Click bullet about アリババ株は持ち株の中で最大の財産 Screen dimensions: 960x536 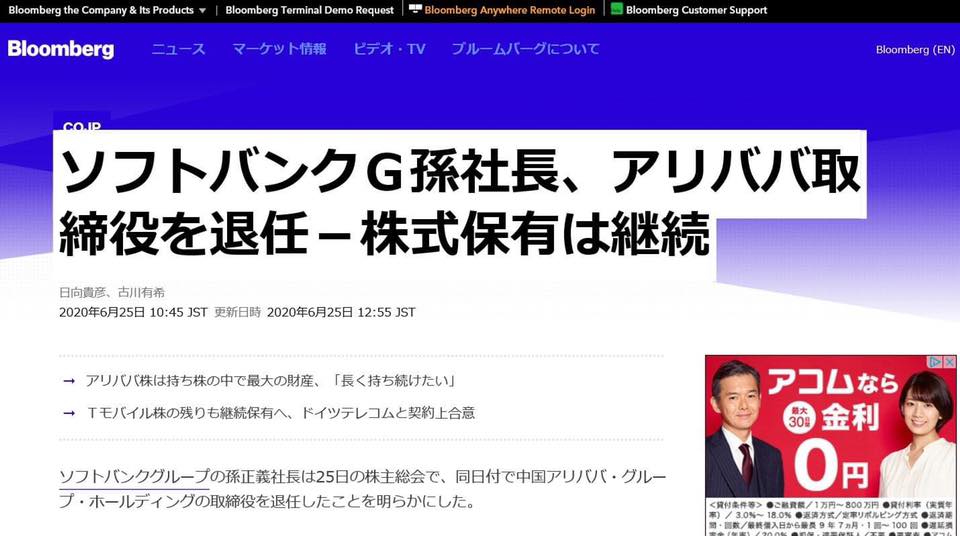click(x=270, y=381)
